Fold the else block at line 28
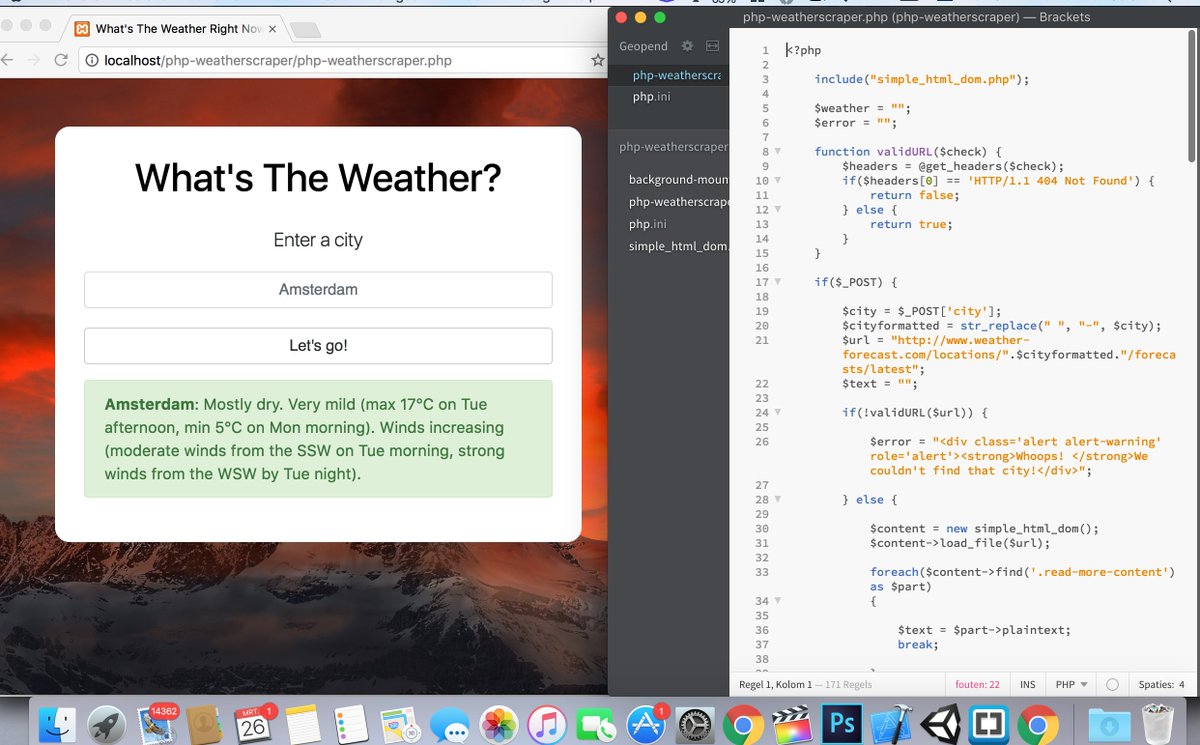 tap(778, 499)
